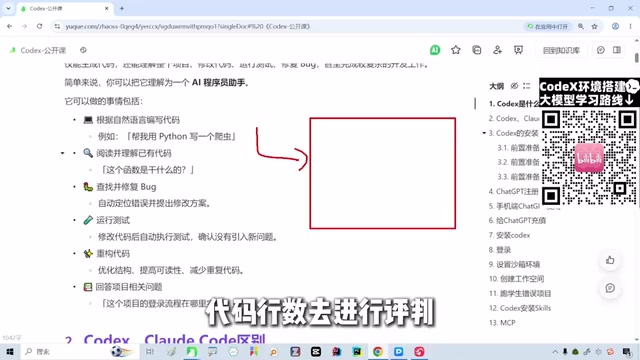This screenshot has width=640, height=360.
Task: Jump to outline item '11. 跑学生错误项目'
Action: tap(520, 293)
